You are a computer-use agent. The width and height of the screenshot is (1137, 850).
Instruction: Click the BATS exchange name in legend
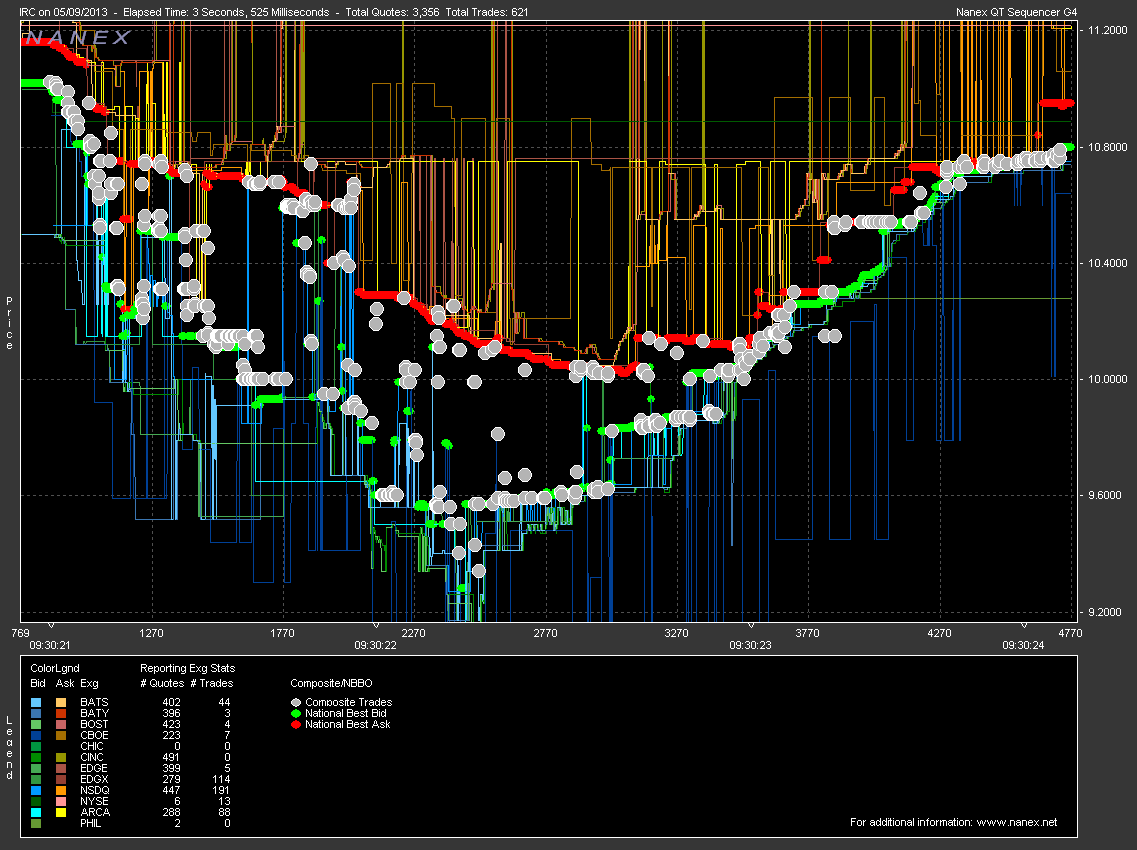click(94, 702)
